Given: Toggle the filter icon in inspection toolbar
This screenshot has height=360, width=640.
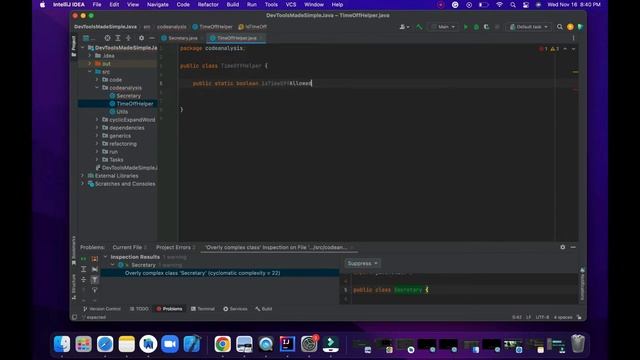Looking at the screenshot, I should coord(94,280).
